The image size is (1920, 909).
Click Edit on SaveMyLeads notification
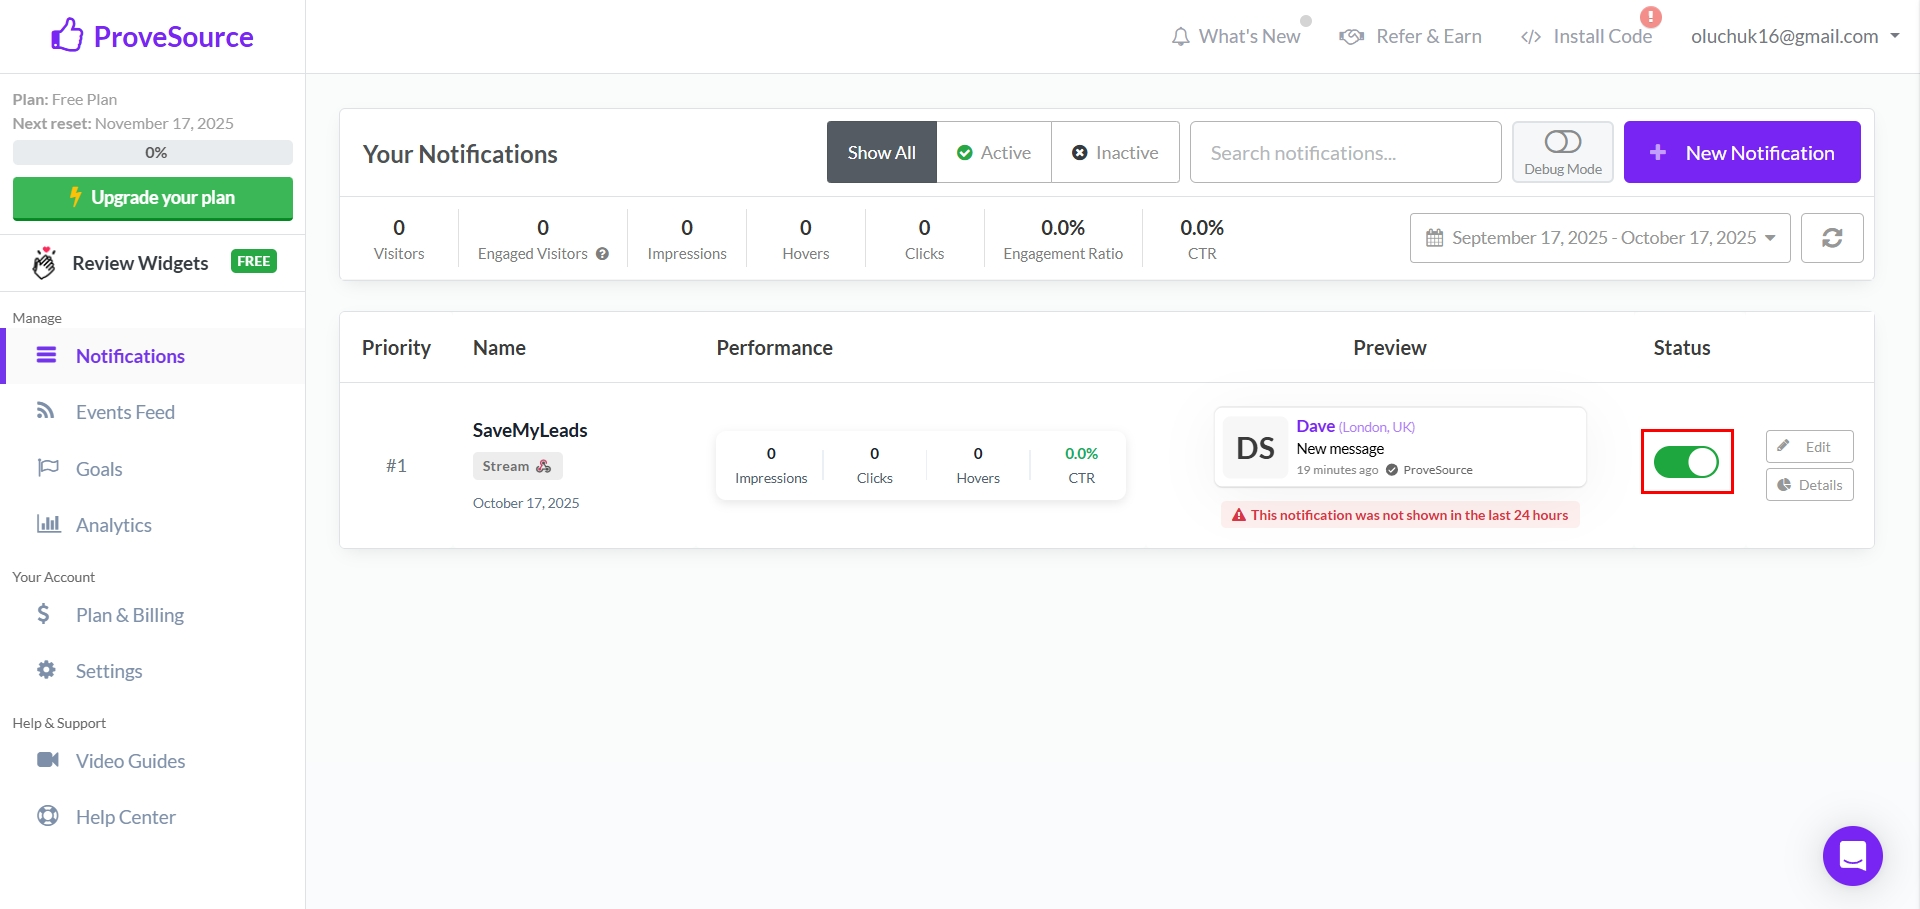1808,446
